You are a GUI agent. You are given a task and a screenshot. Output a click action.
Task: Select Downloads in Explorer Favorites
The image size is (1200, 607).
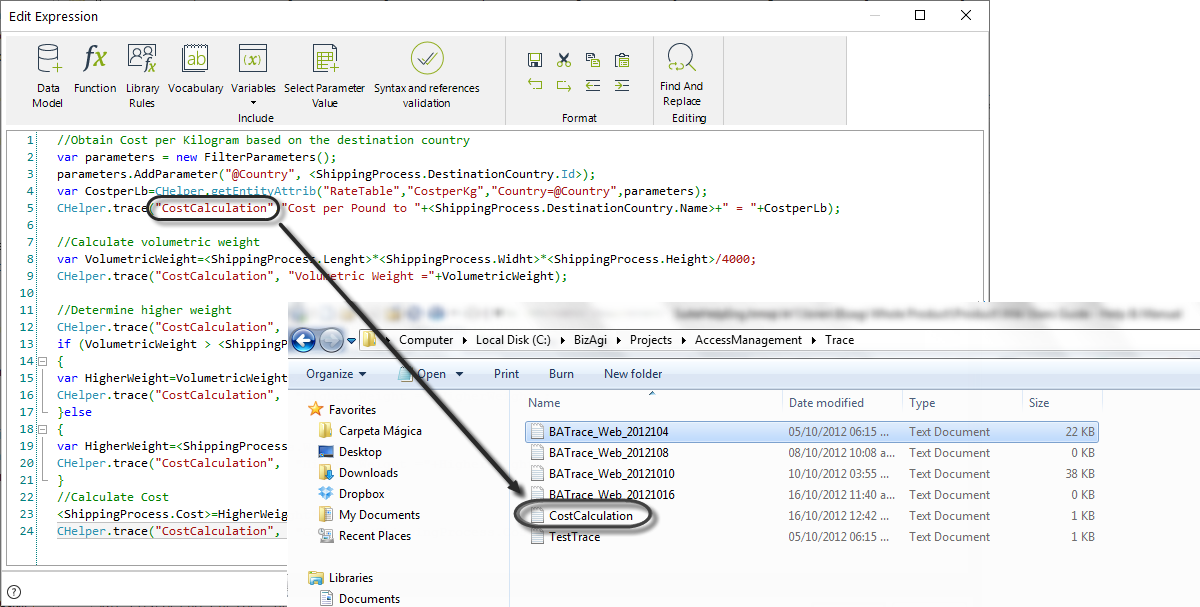coord(358,473)
